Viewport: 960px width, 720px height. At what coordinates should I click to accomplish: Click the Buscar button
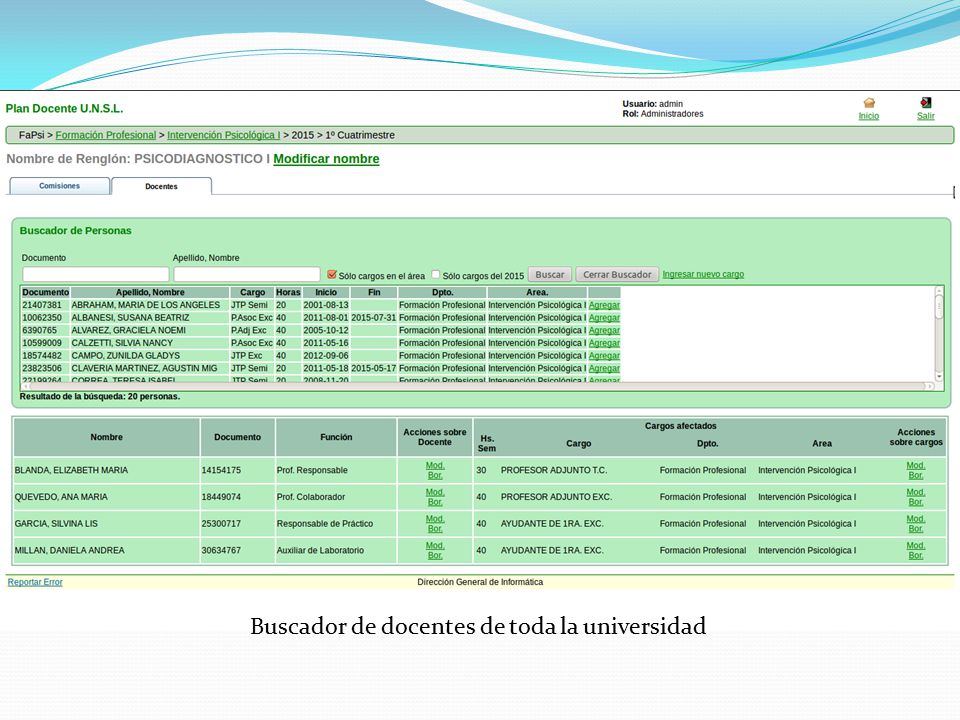click(x=550, y=274)
